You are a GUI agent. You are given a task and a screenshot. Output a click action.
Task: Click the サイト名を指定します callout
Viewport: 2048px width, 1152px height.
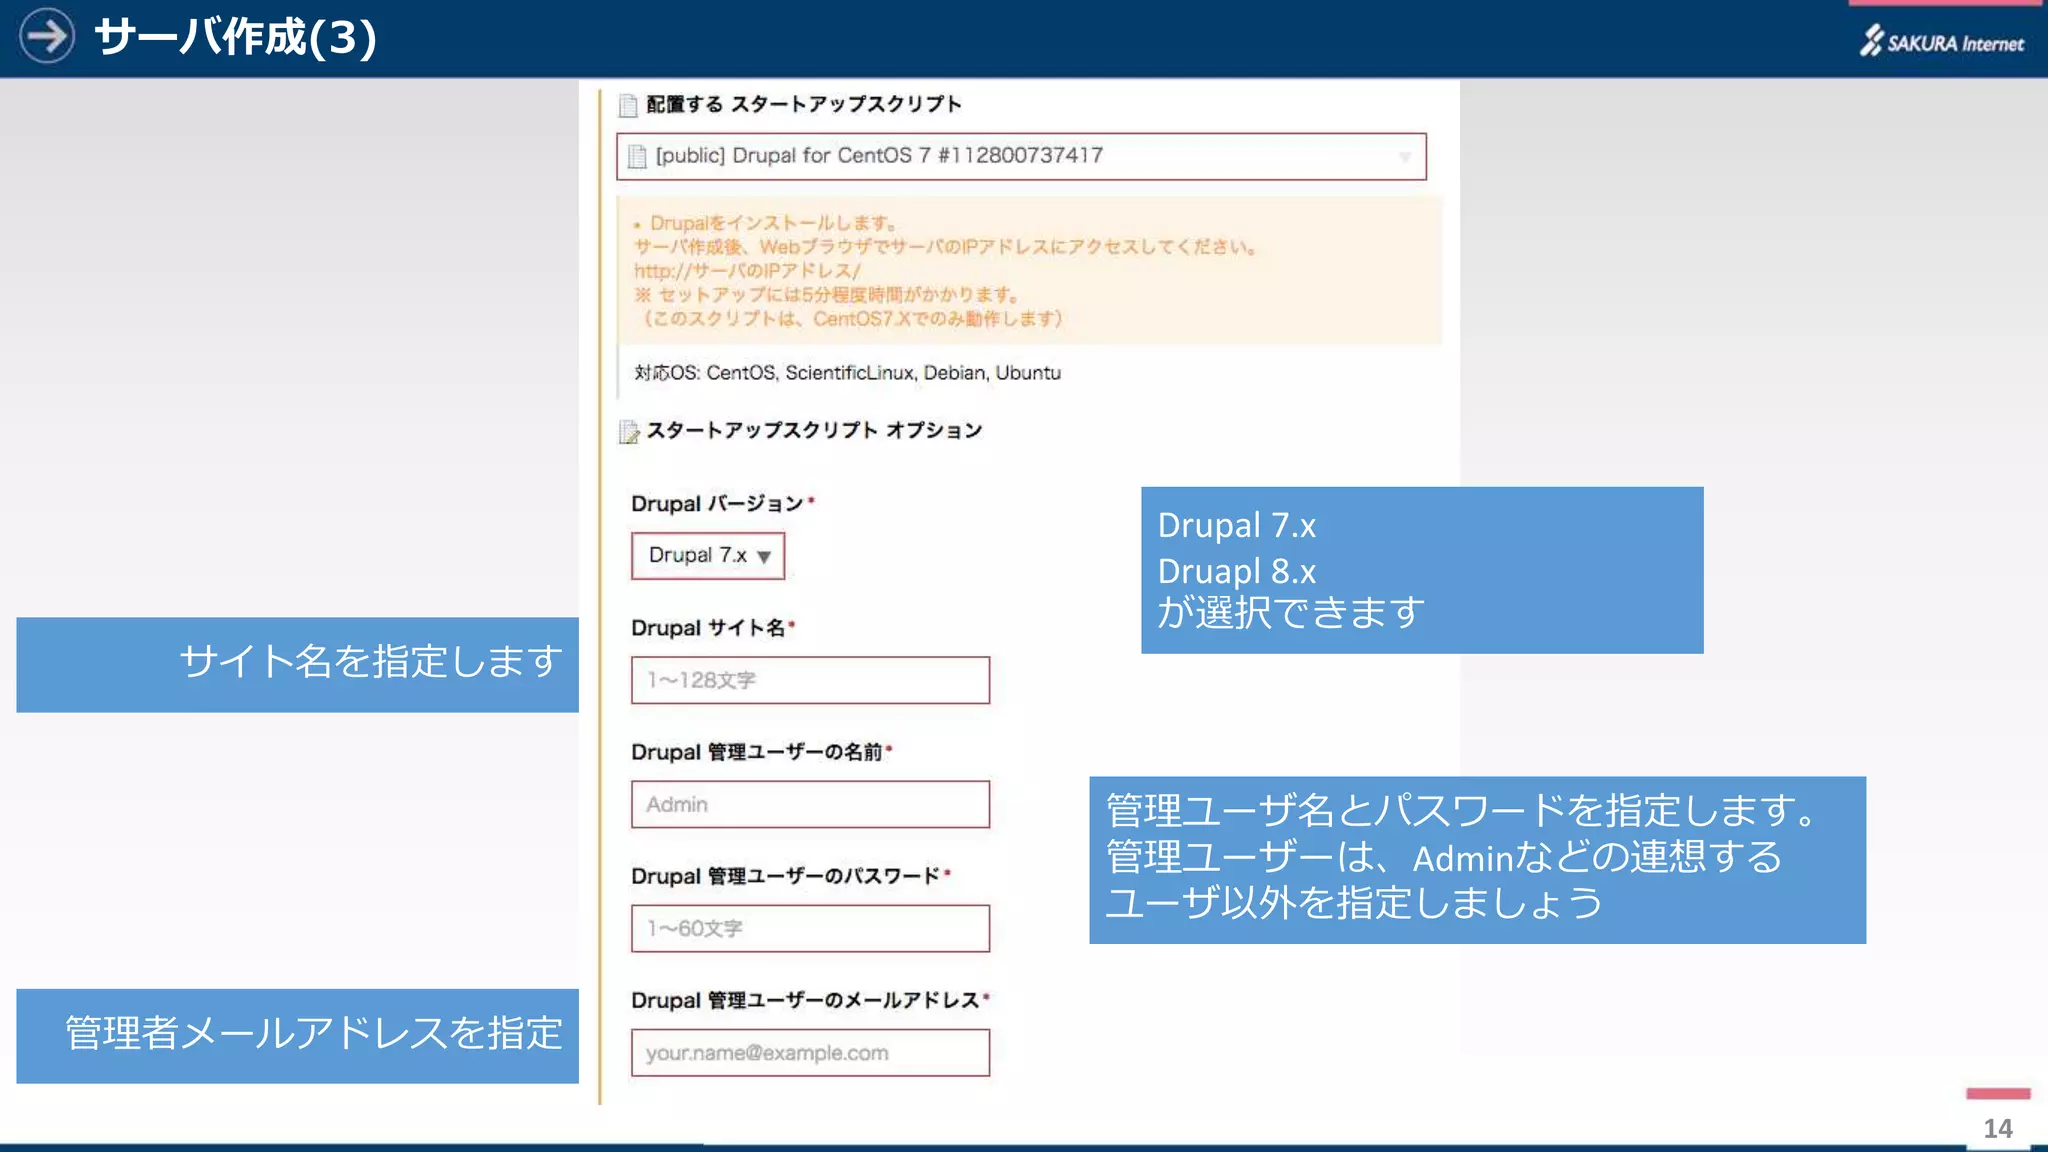[x=297, y=664]
